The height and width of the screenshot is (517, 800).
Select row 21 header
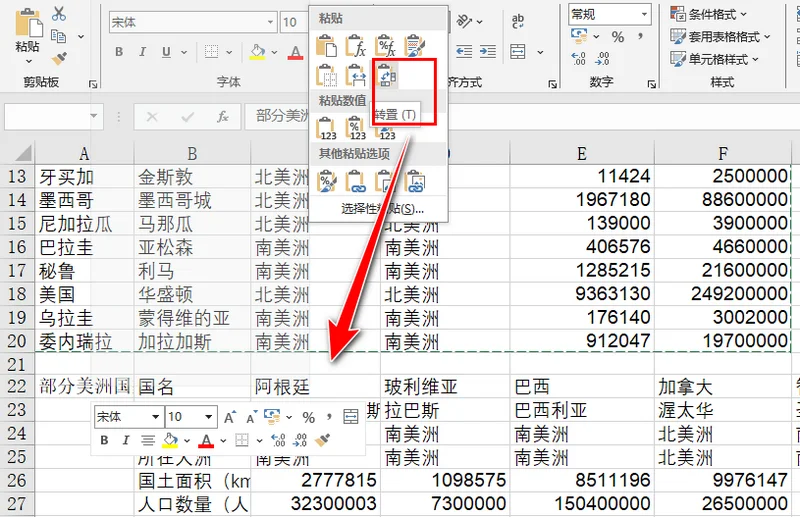(17, 364)
